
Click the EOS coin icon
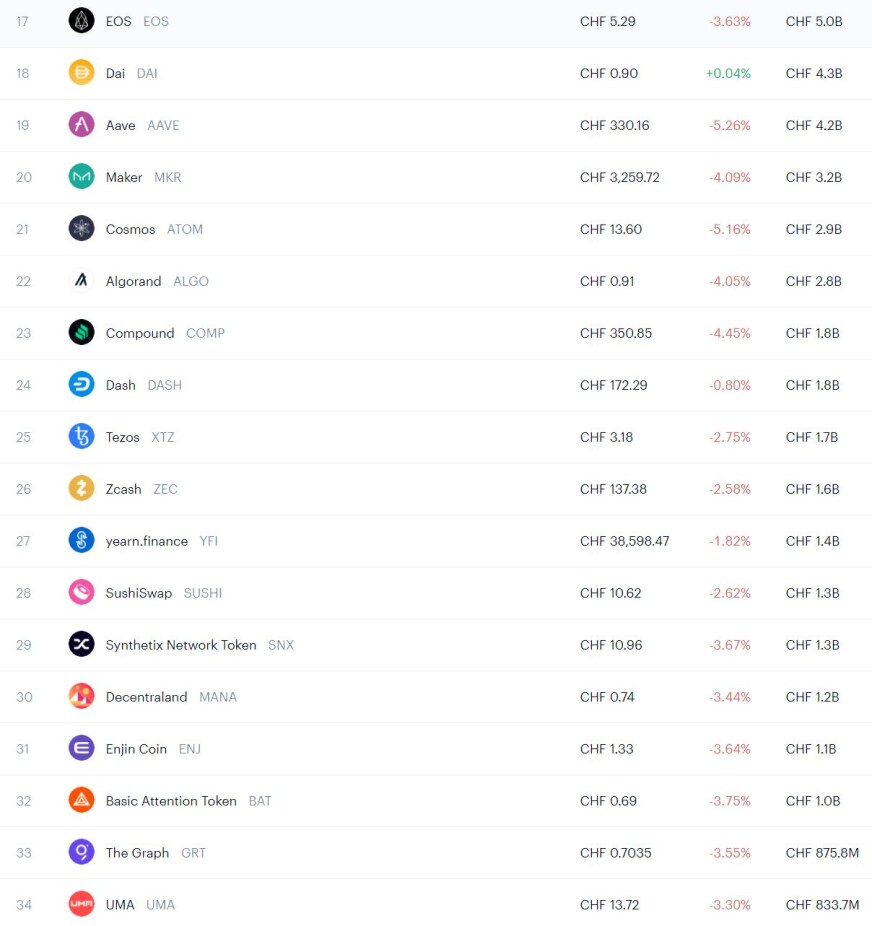click(x=81, y=21)
